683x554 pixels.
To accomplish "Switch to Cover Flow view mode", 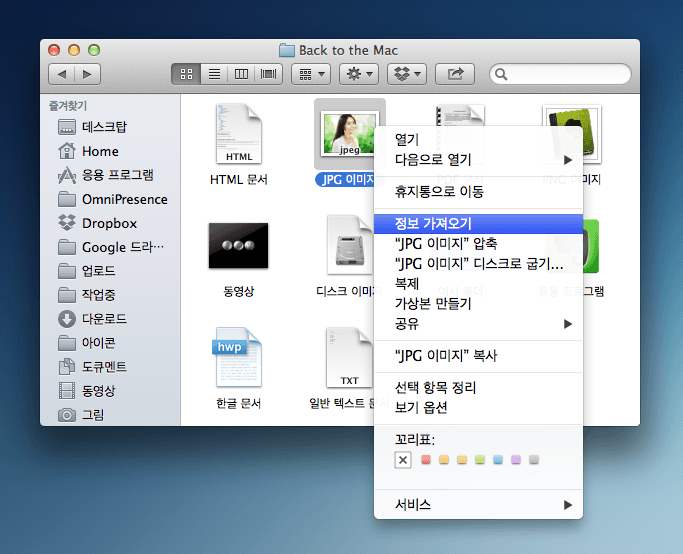I will coord(268,74).
